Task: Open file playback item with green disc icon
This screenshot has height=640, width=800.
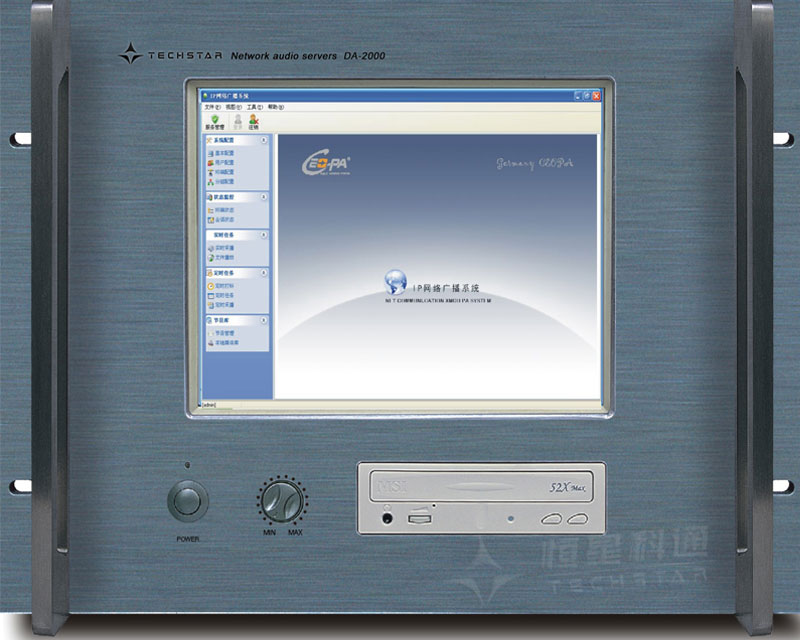Action: click(222, 257)
